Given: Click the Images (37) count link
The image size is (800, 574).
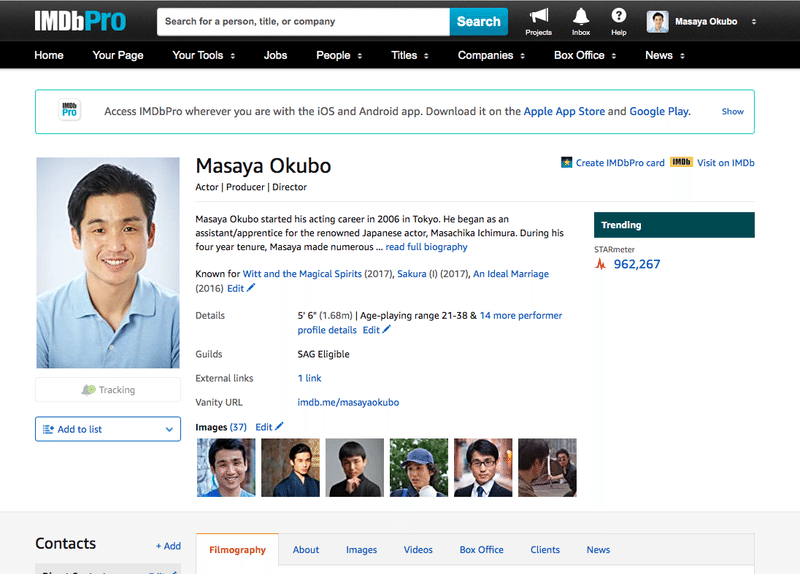Looking at the screenshot, I should (238, 427).
